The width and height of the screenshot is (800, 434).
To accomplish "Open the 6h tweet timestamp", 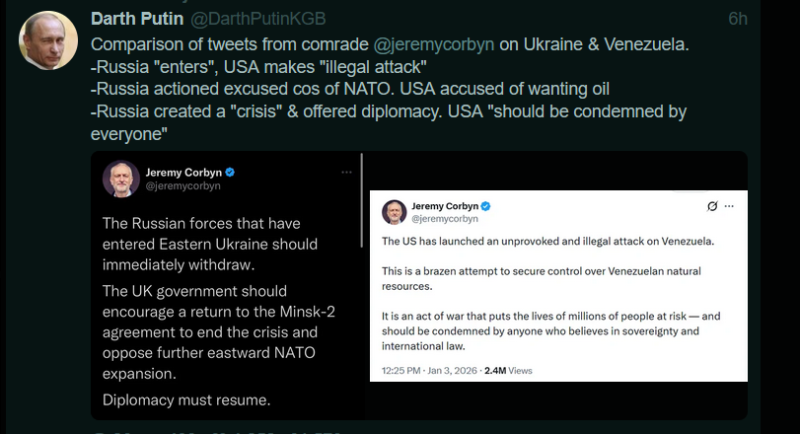I will (x=737, y=19).
